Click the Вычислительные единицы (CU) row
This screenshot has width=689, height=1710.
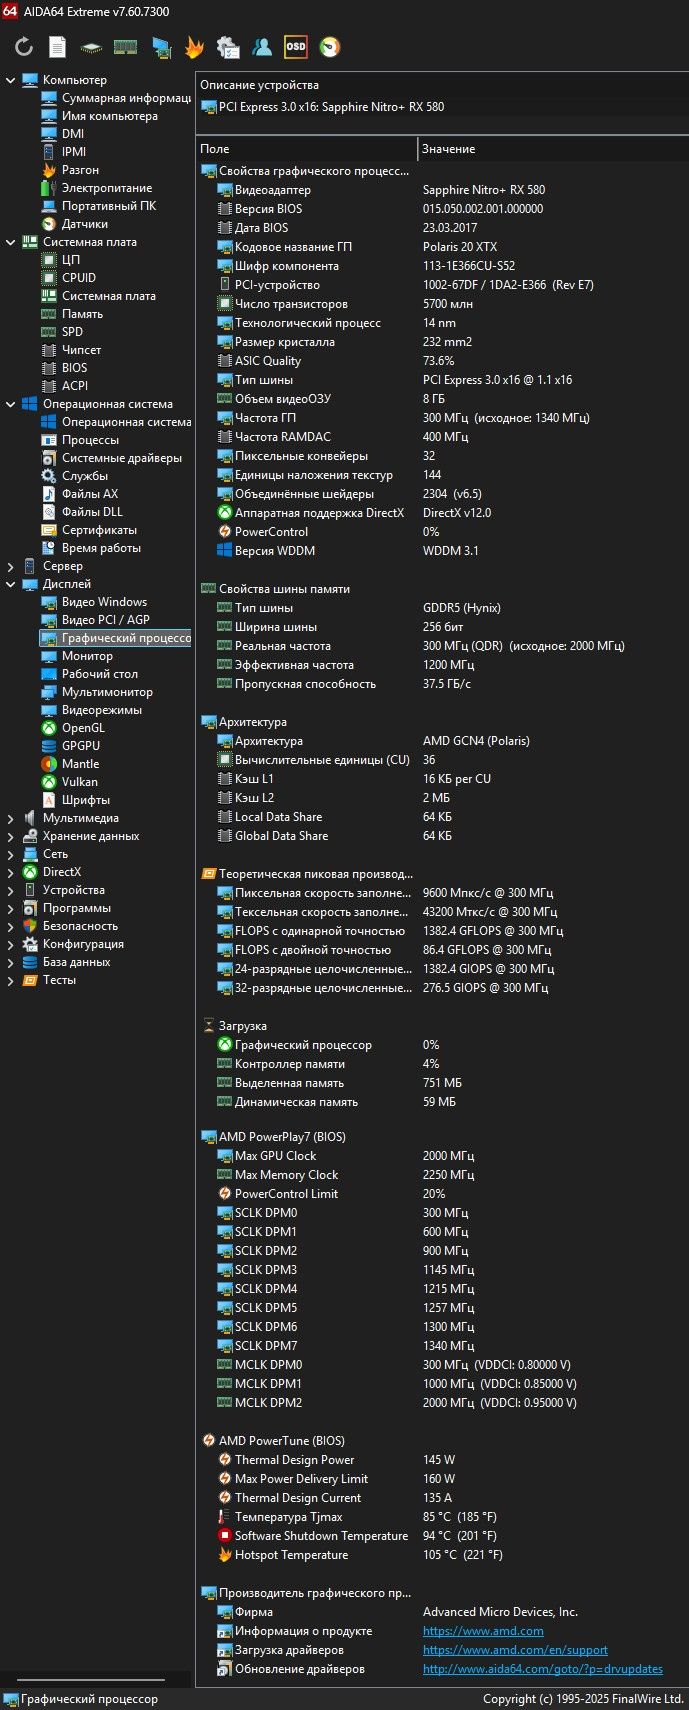click(x=442, y=760)
